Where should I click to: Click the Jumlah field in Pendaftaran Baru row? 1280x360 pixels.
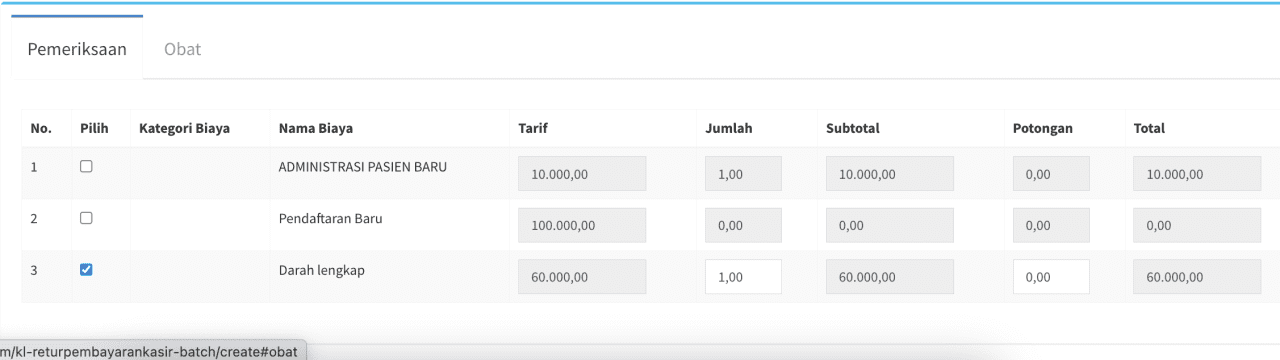pos(743,226)
